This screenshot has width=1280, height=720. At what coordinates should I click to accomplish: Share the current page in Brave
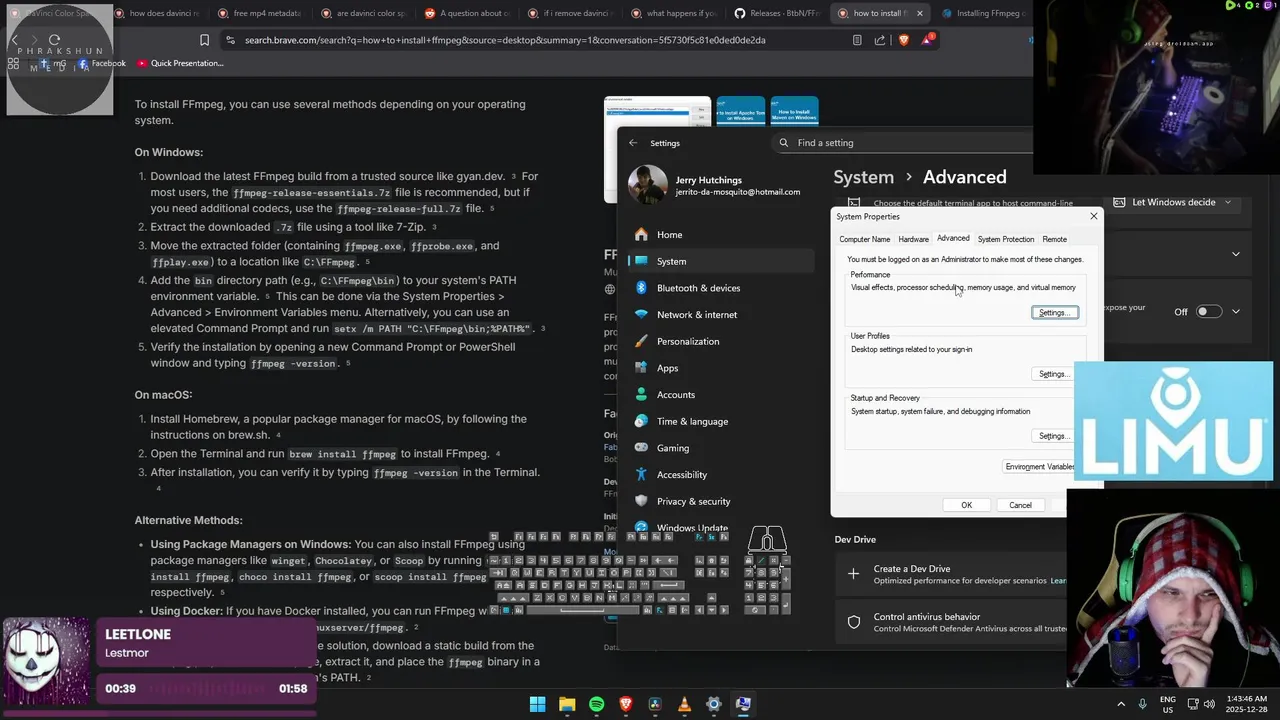click(880, 40)
